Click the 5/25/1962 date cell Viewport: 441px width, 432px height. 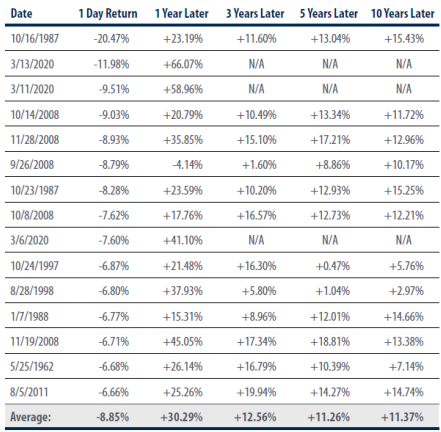[32, 367]
